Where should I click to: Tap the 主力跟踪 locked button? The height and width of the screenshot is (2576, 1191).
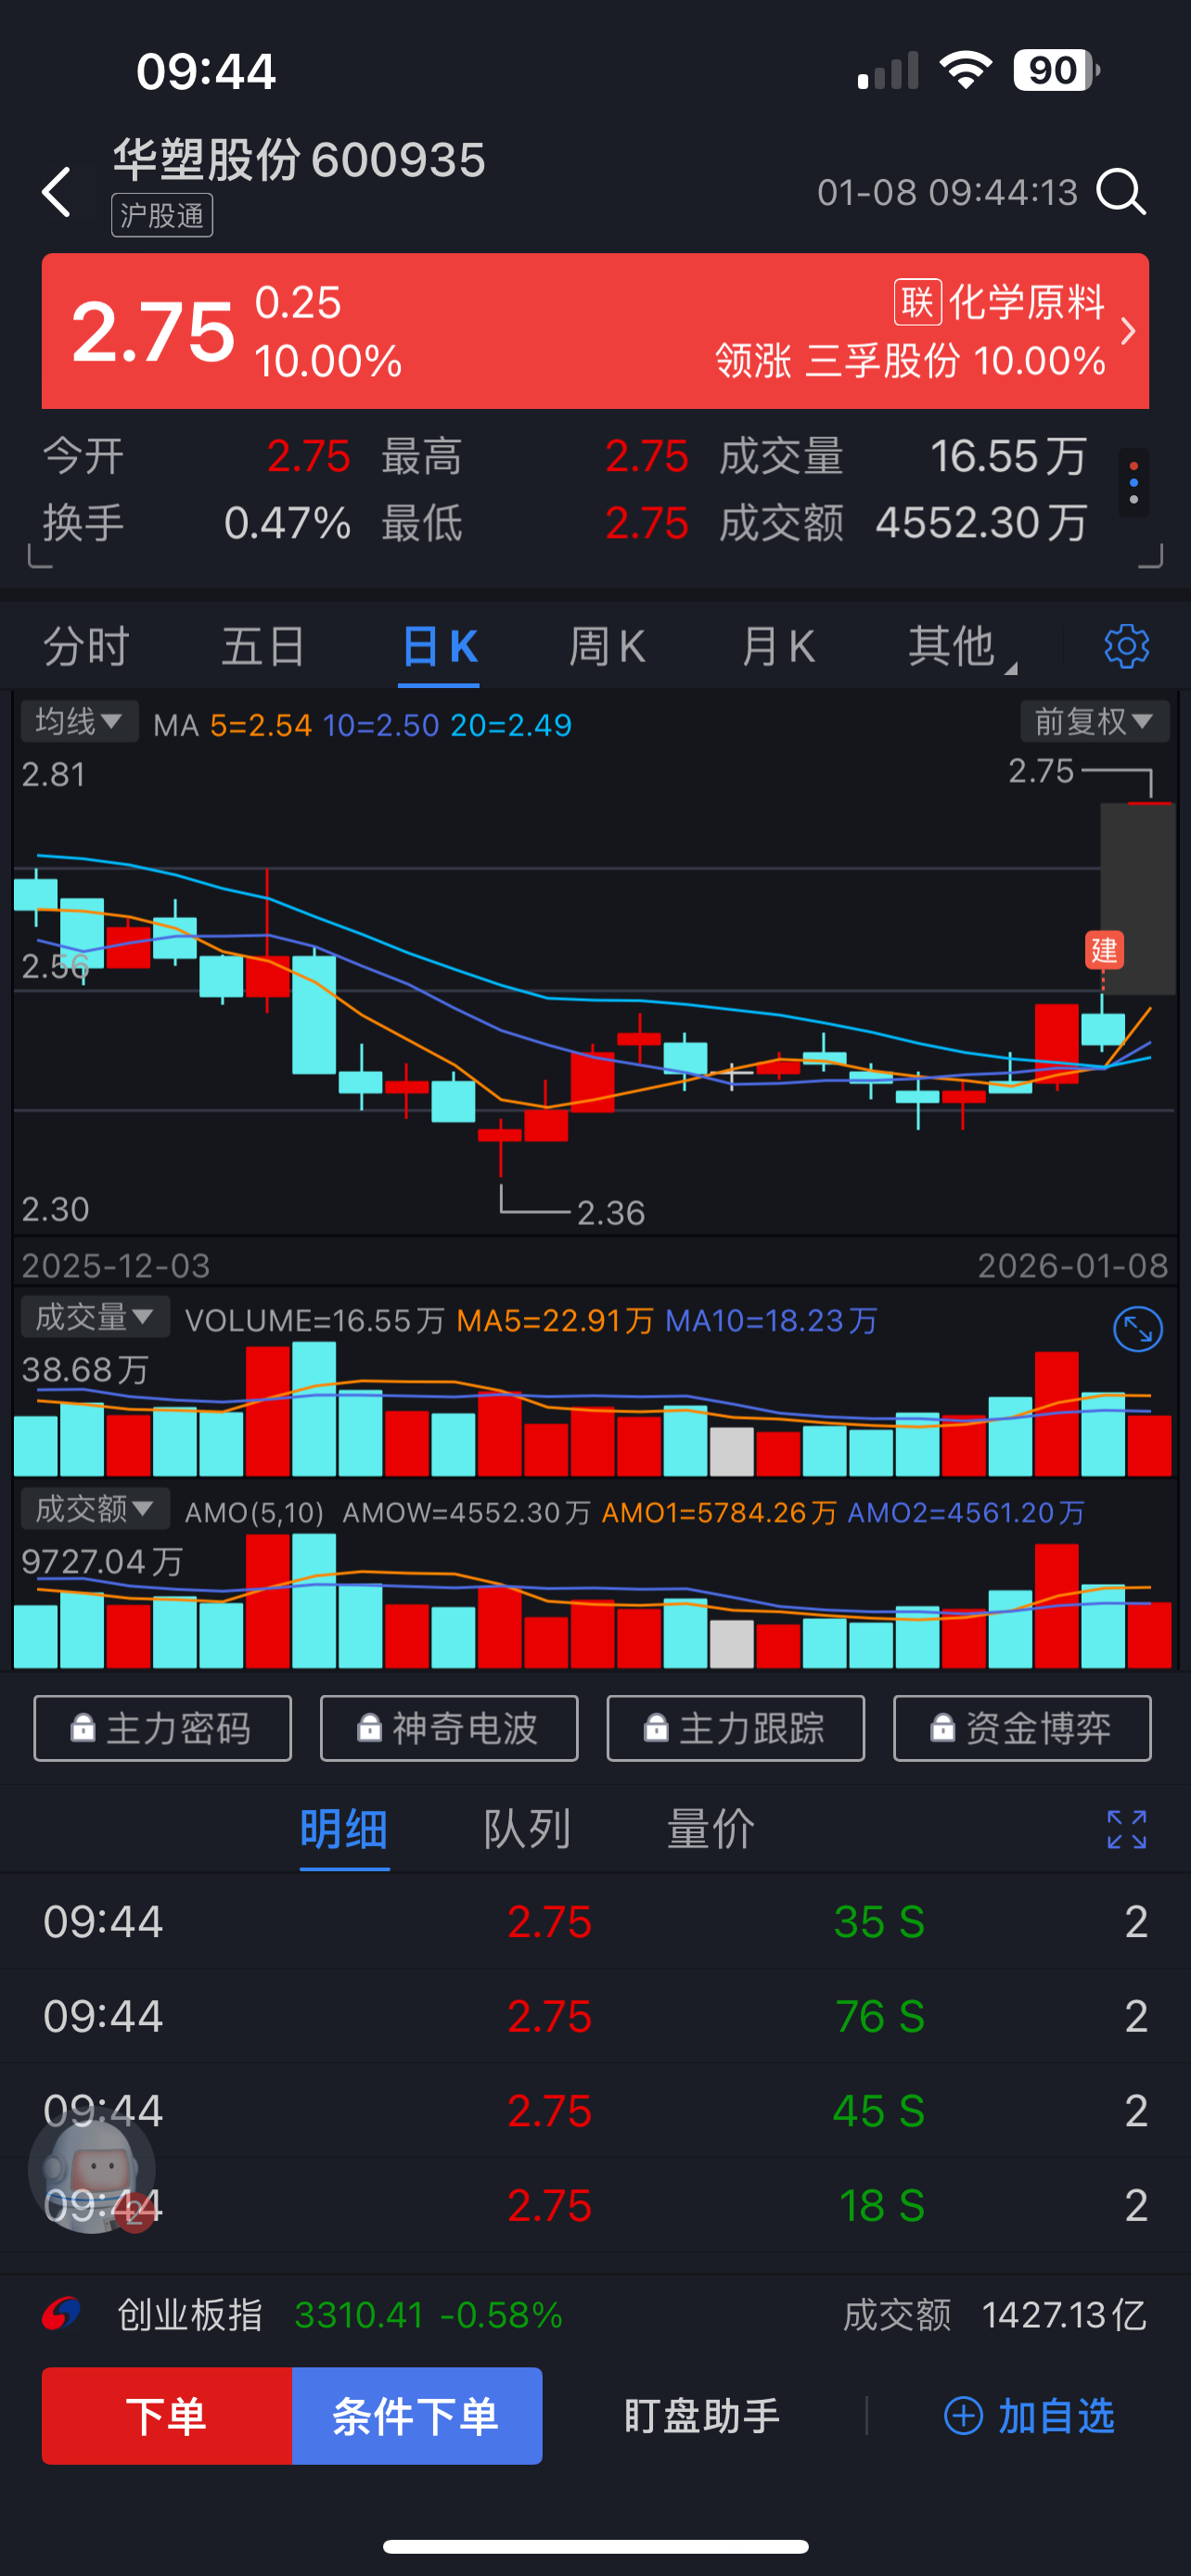point(736,1727)
